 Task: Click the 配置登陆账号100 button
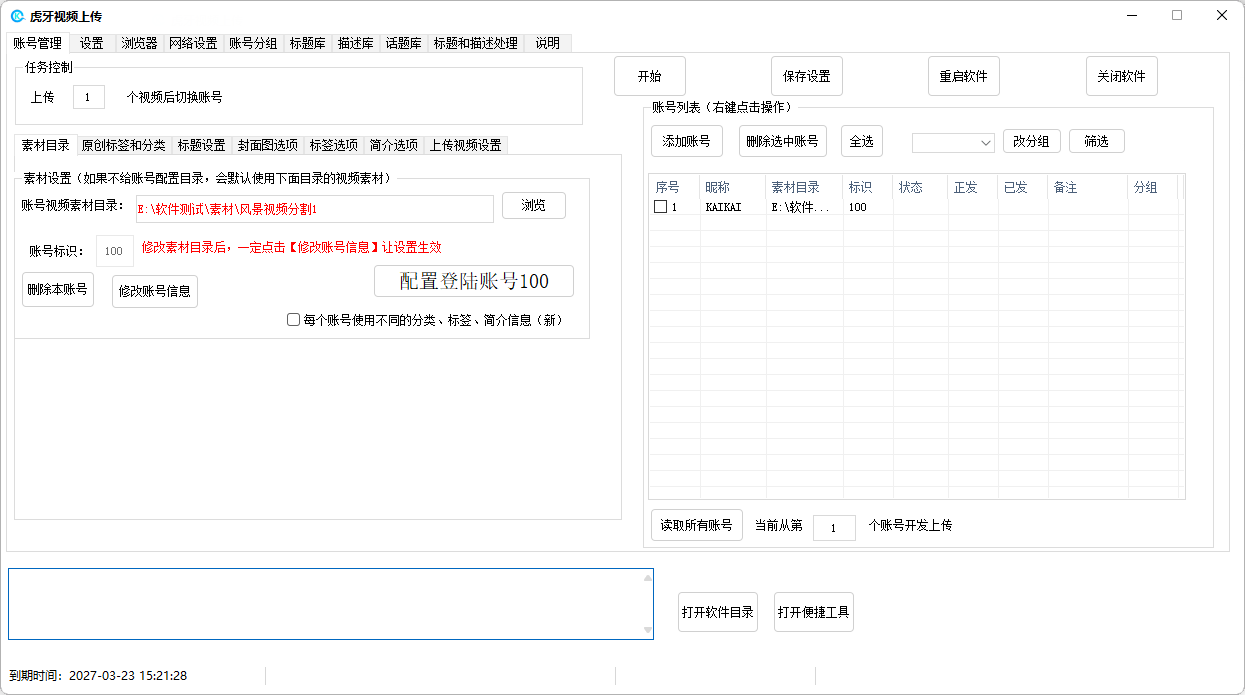[x=474, y=281]
